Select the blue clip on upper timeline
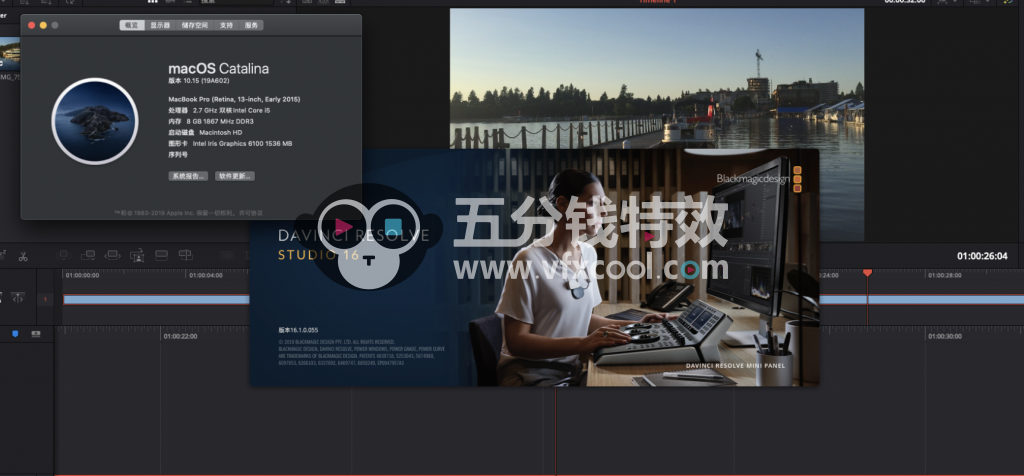Viewport: 1024px width, 476px height. (x=156, y=299)
